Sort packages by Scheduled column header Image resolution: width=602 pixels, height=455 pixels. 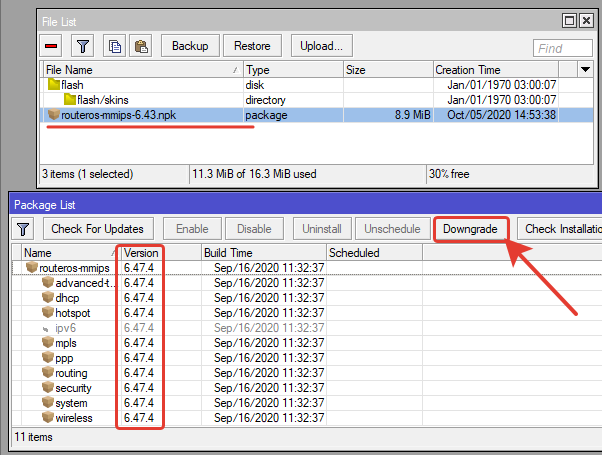tap(374, 253)
